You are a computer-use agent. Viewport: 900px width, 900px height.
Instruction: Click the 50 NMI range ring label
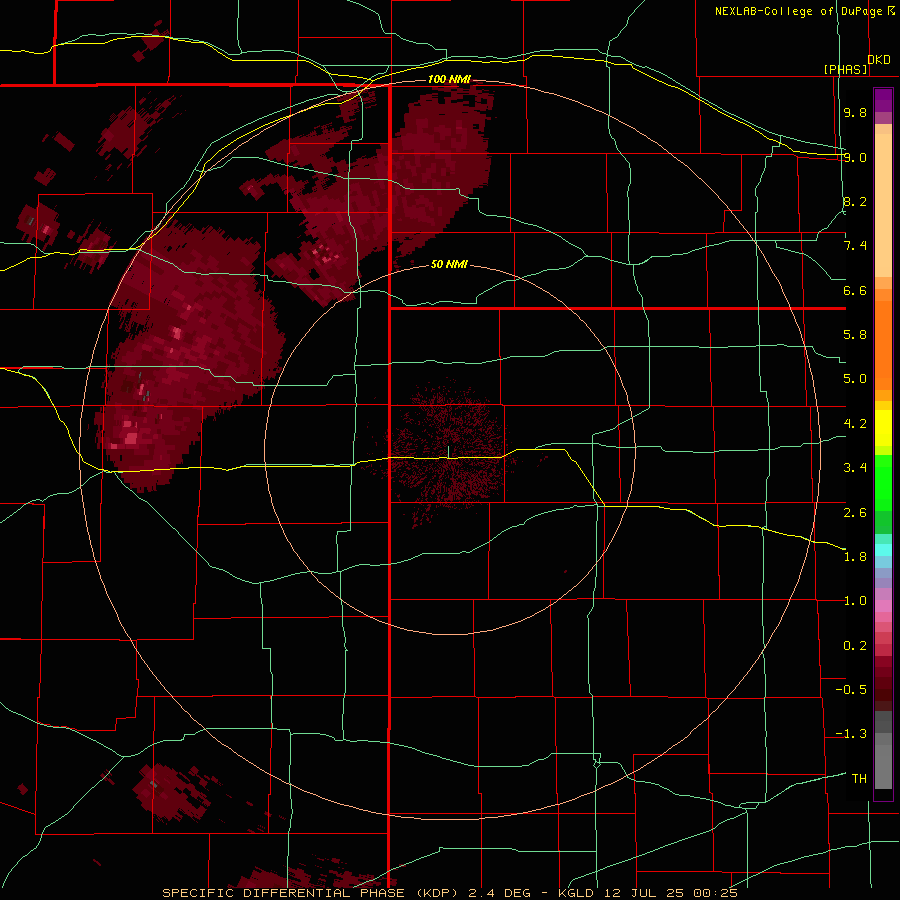coord(449,264)
